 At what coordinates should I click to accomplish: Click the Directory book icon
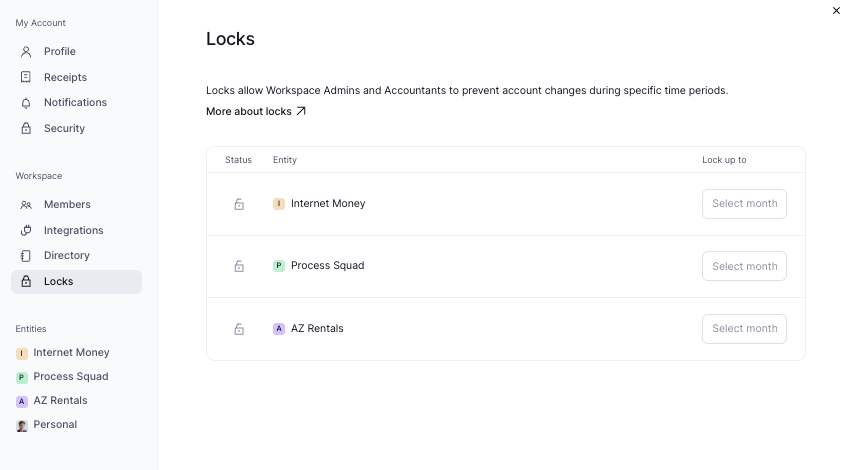(26, 256)
